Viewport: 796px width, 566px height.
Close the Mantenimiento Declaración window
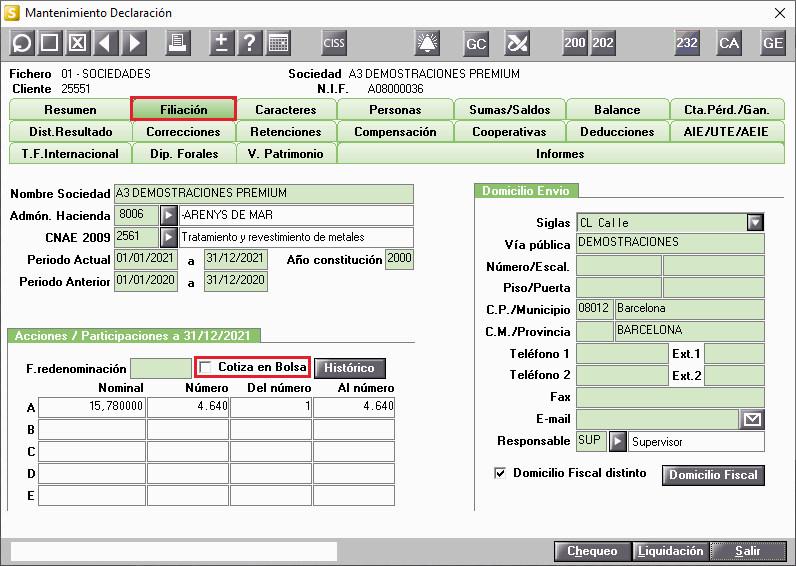(x=780, y=13)
